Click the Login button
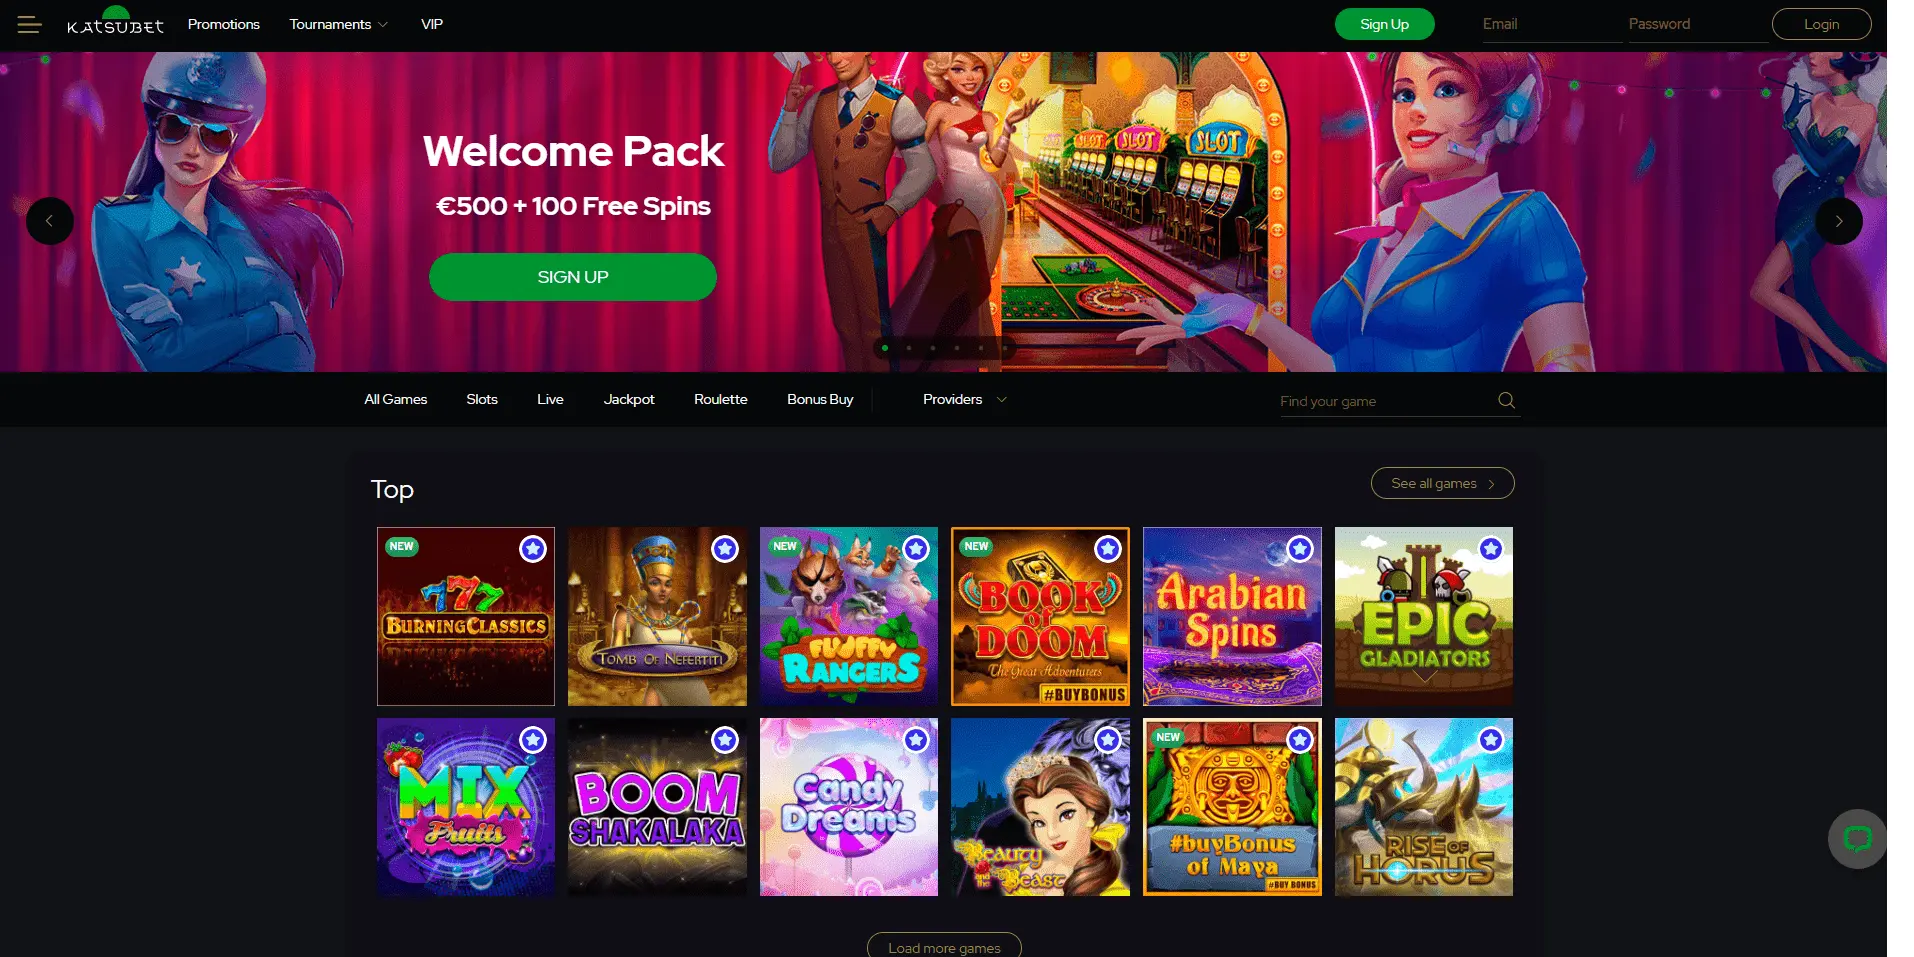Screen dimensions: 1914x957 (1821, 24)
